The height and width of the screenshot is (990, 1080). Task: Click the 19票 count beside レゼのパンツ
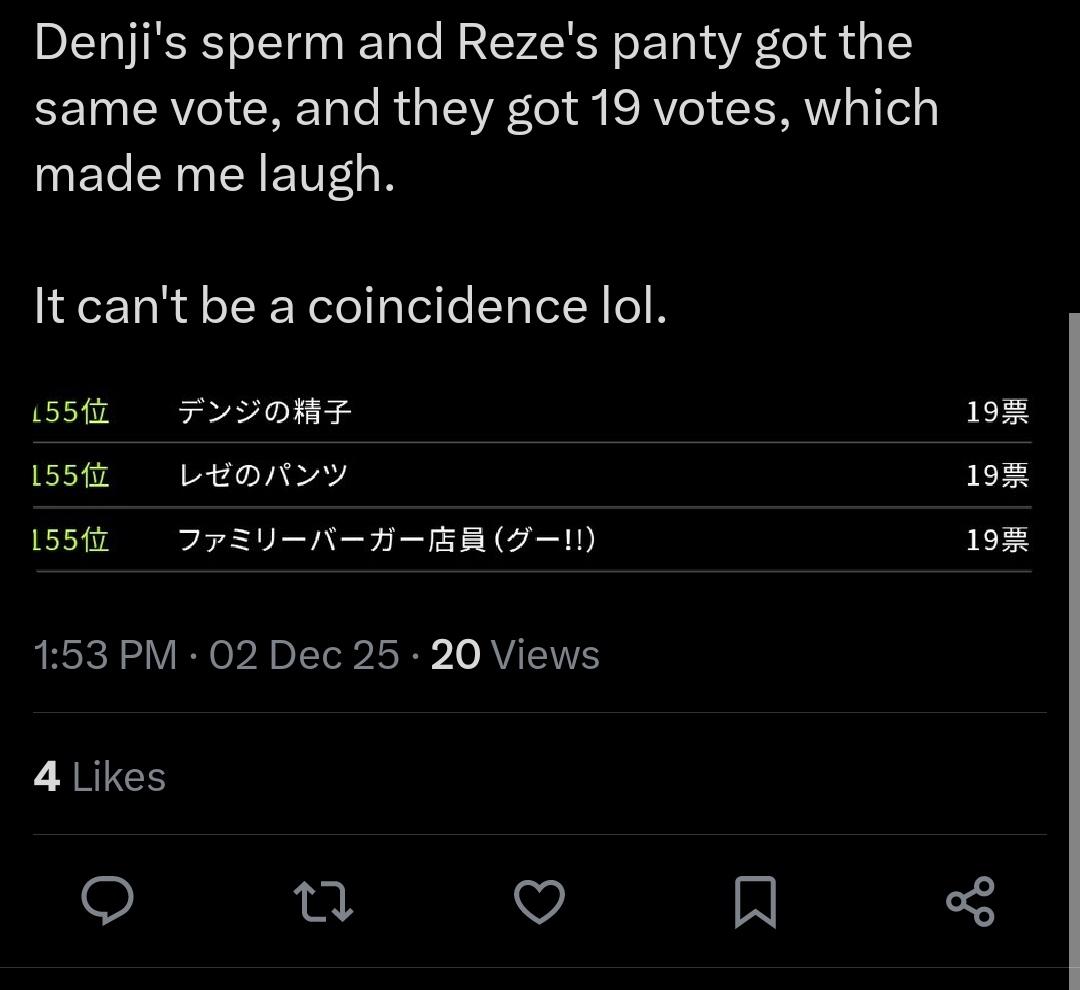click(x=997, y=475)
